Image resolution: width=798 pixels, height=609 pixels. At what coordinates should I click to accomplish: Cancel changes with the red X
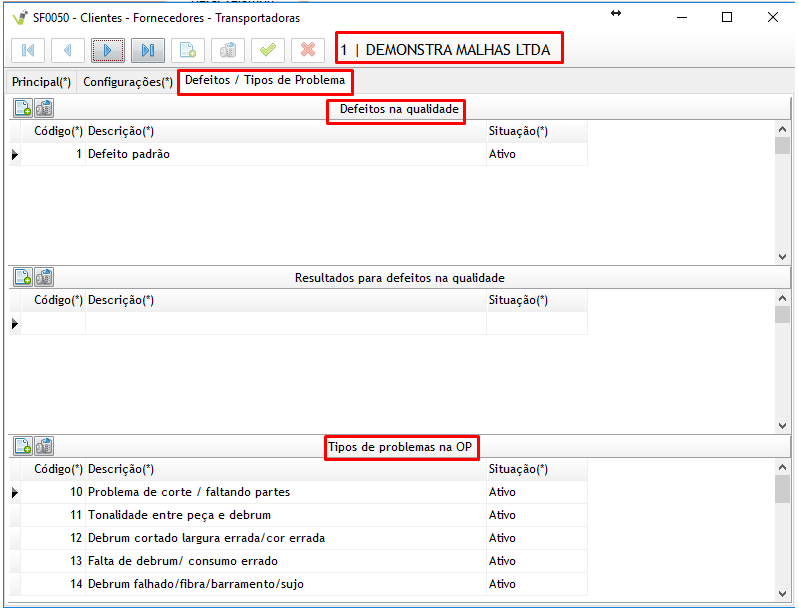[x=307, y=50]
